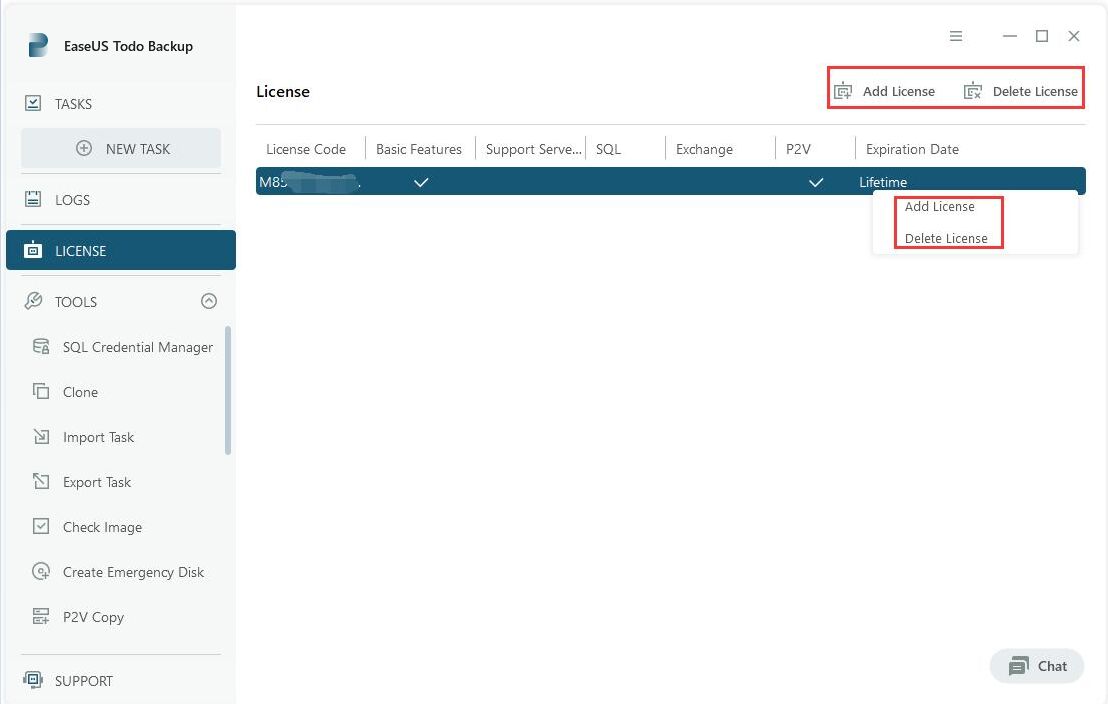
Task: Select the LICENSE section label
Action: point(81,251)
